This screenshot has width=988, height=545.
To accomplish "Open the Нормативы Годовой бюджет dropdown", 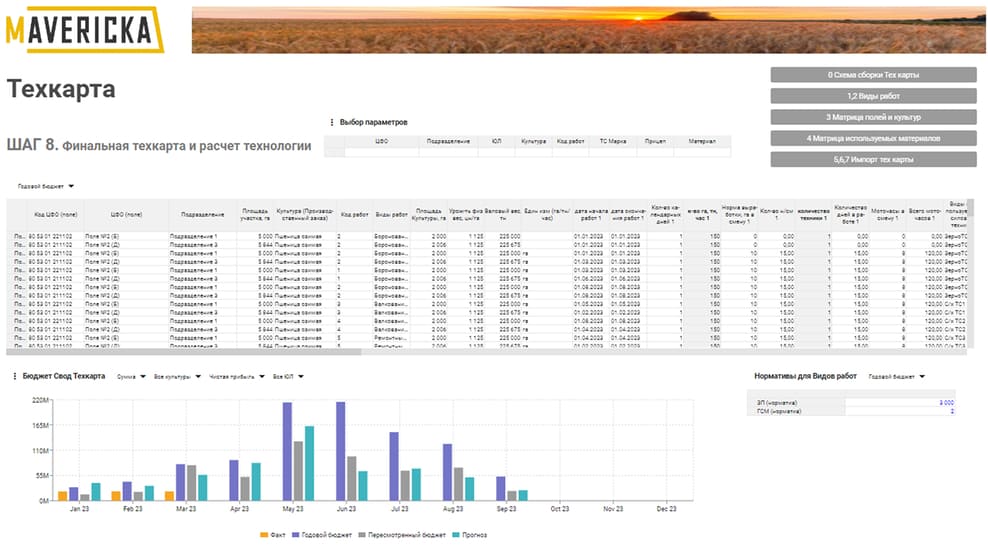I will tap(897, 377).
